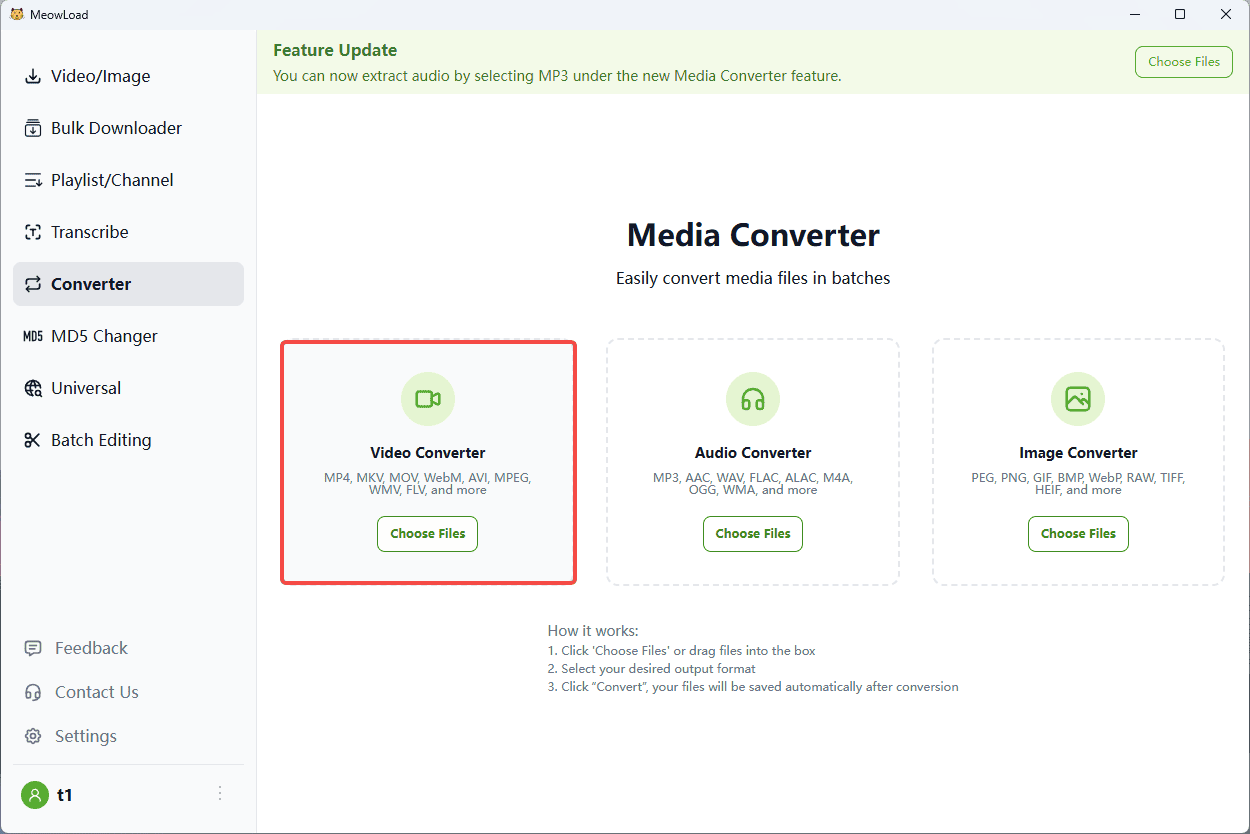Click the Video/Image download icon in sidebar
This screenshot has width=1250, height=834.
(33, 77)
